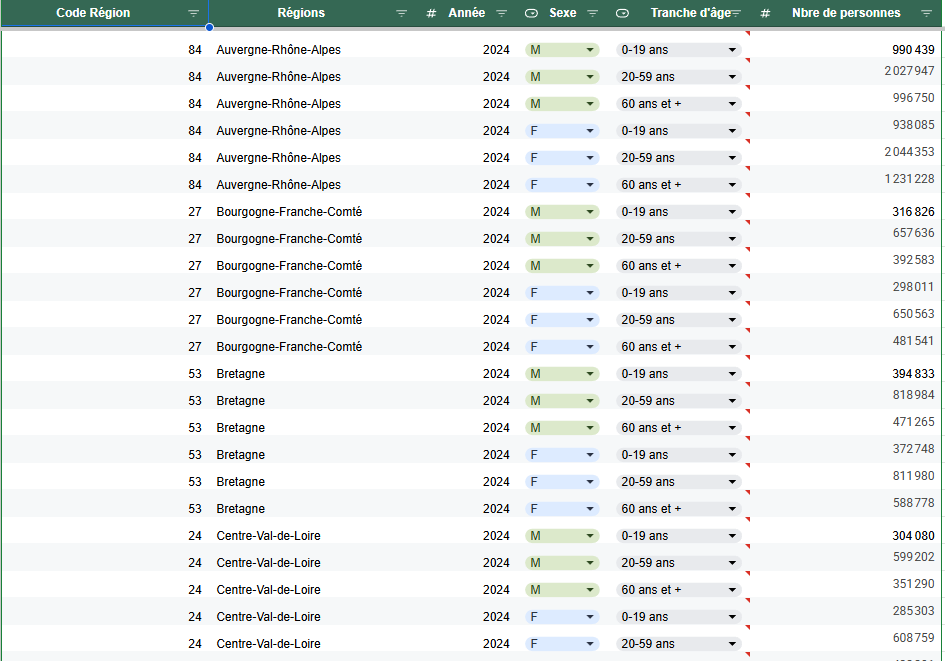Open filter icon in Tranche d'âge header

point(735,14)
